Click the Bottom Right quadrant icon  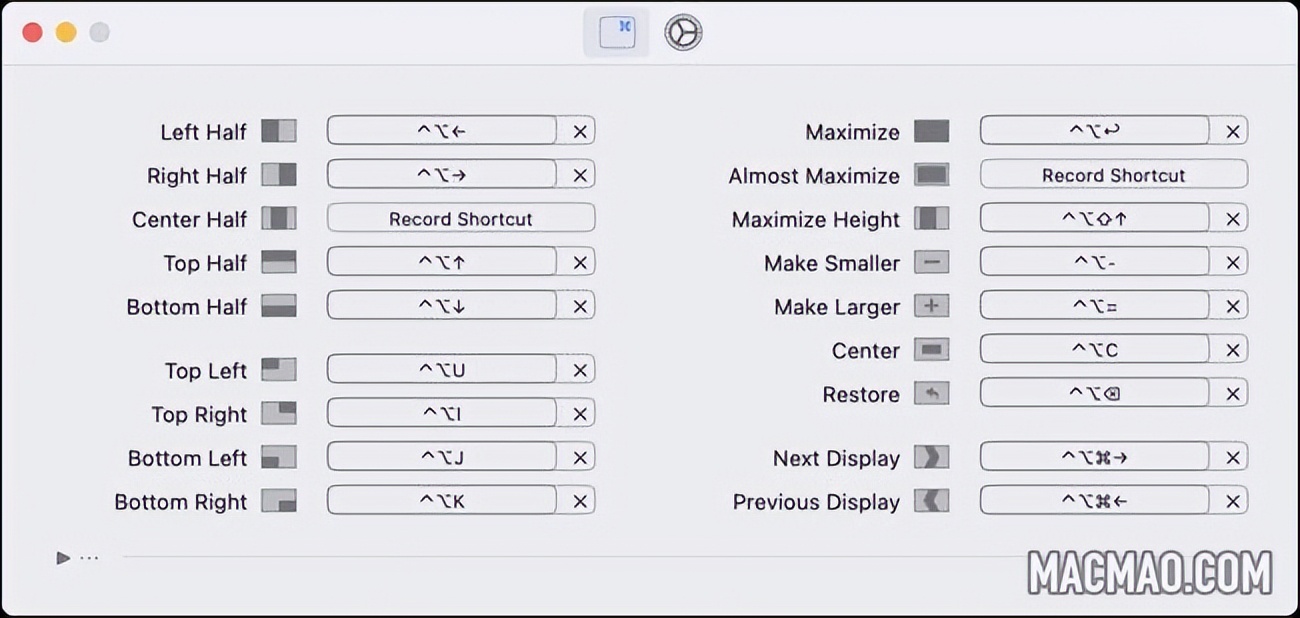pos(279,501)
